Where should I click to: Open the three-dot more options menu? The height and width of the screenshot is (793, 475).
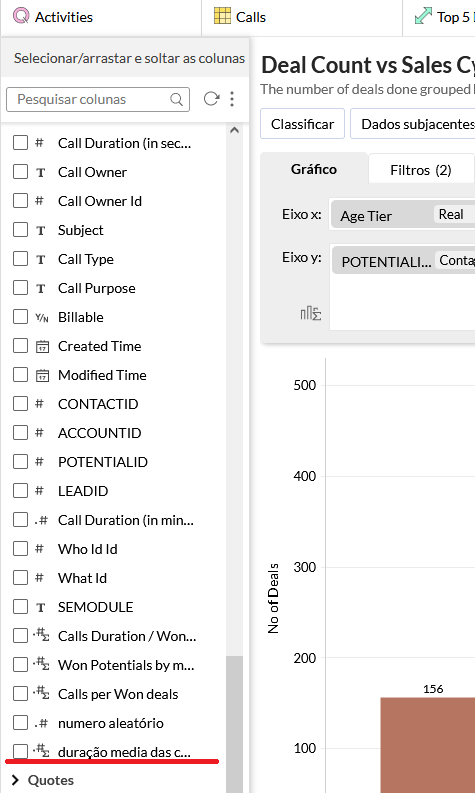(232, 99)
